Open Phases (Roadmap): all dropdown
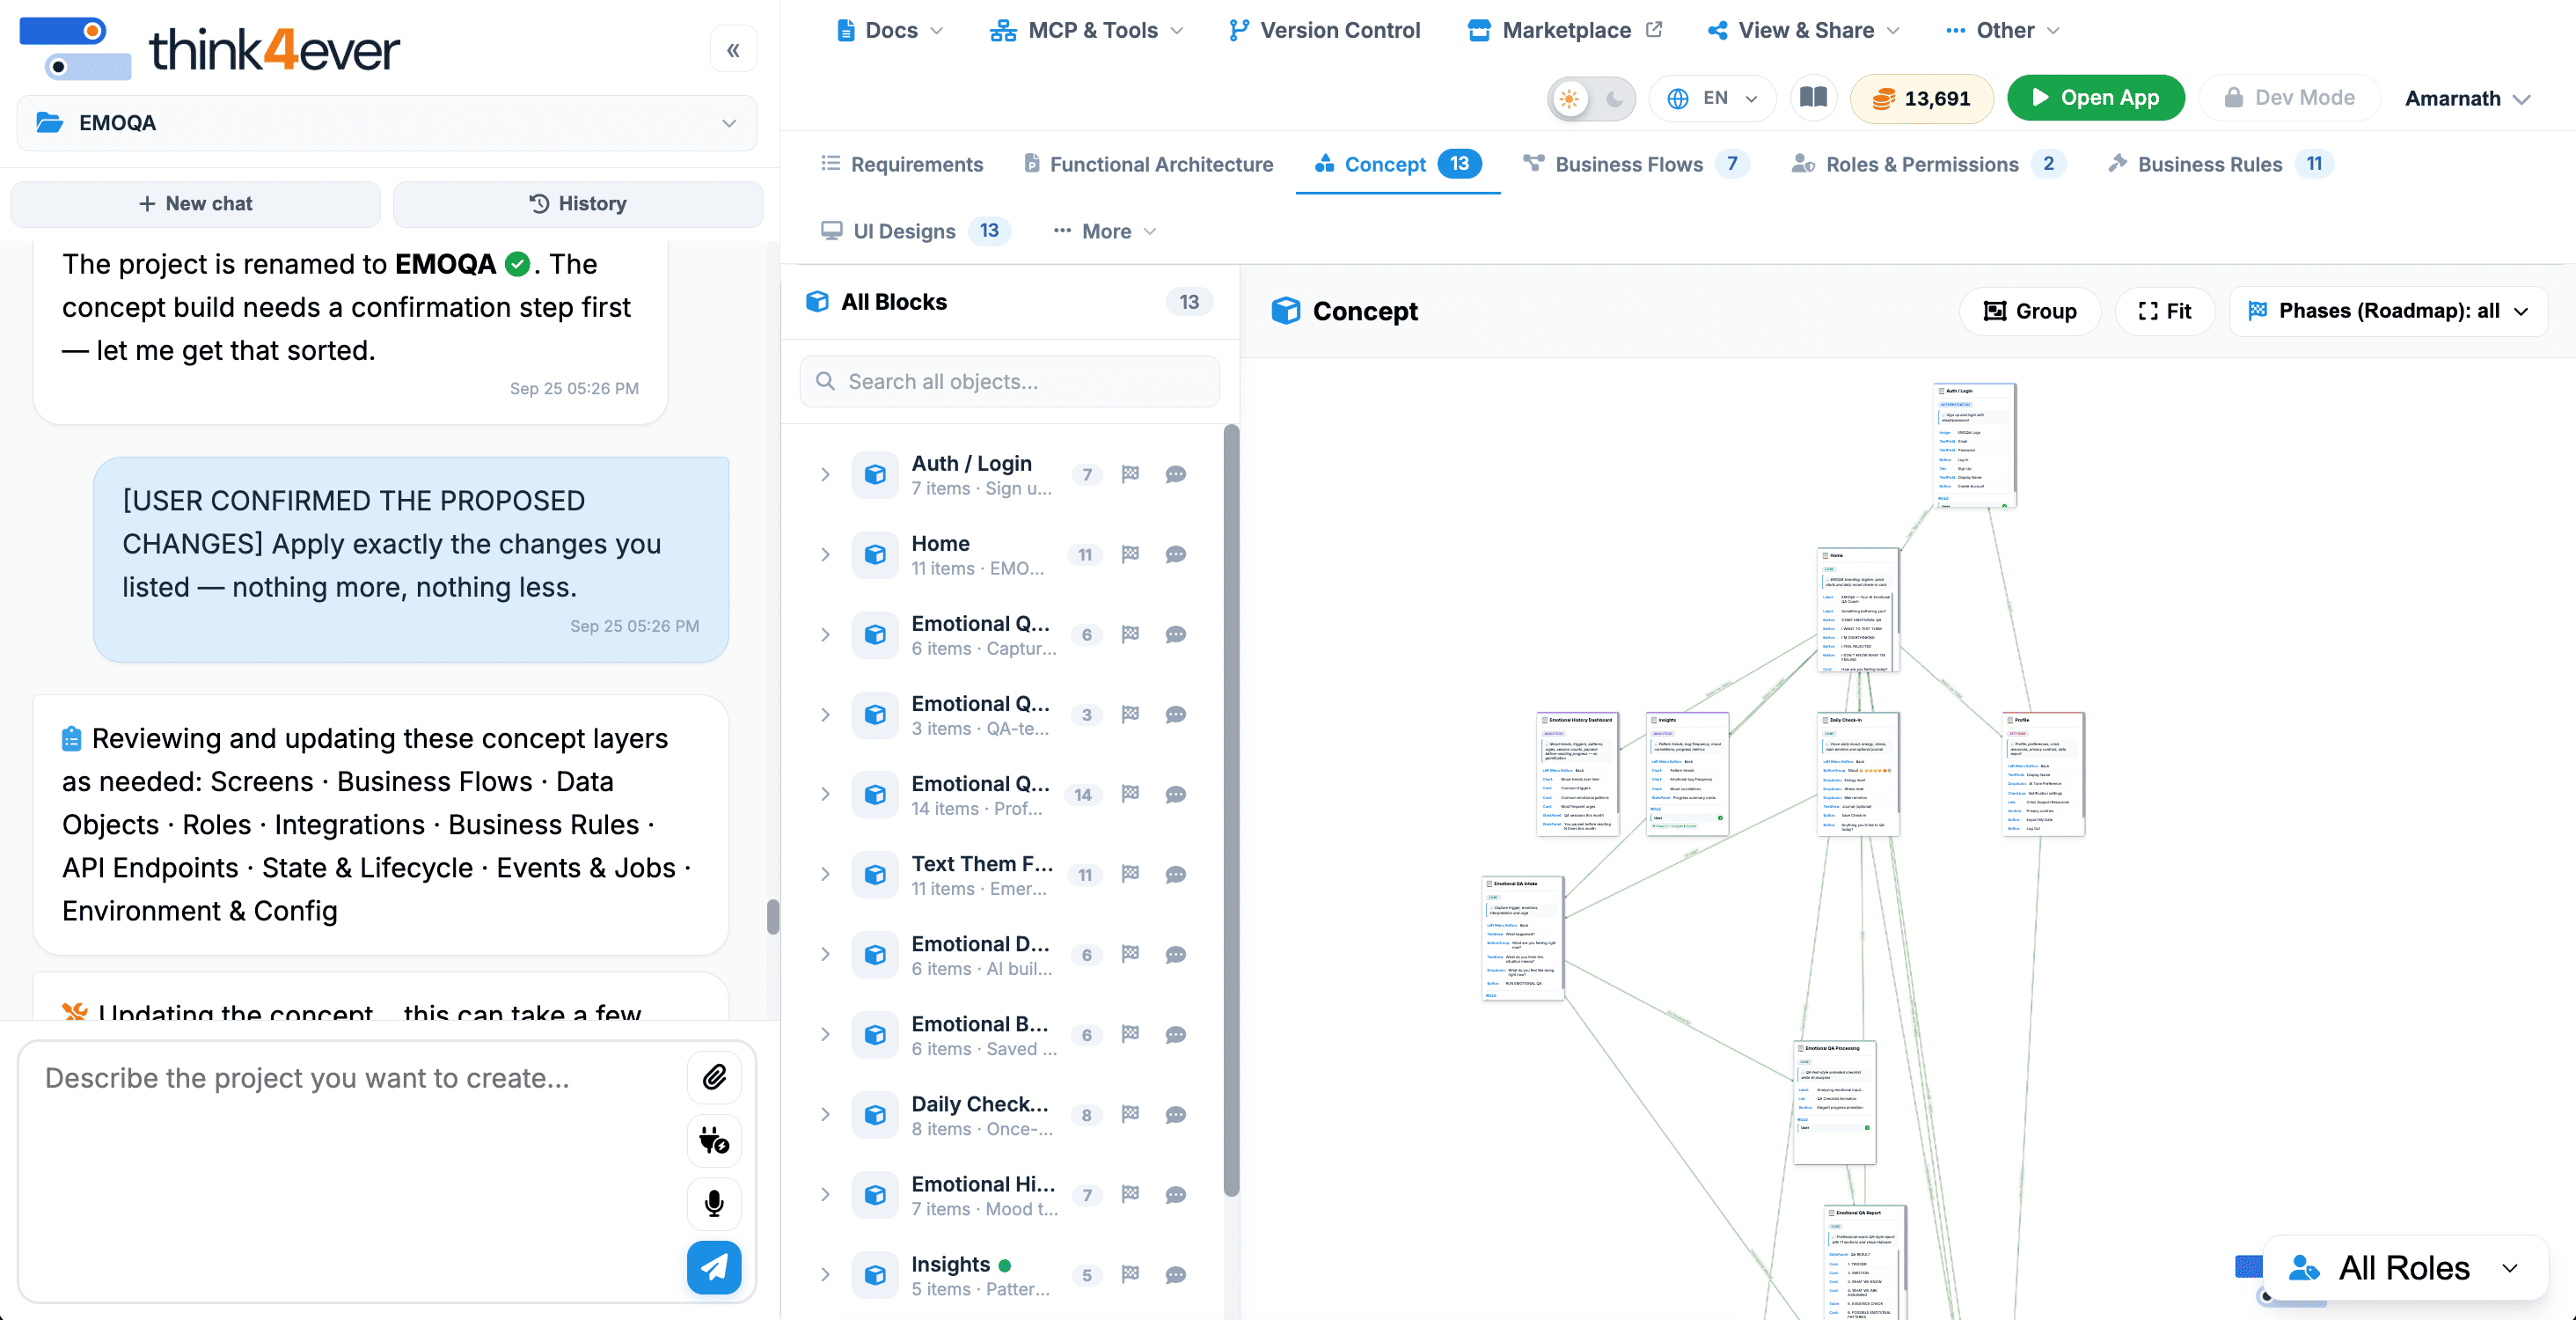 tap(2388, 311)
